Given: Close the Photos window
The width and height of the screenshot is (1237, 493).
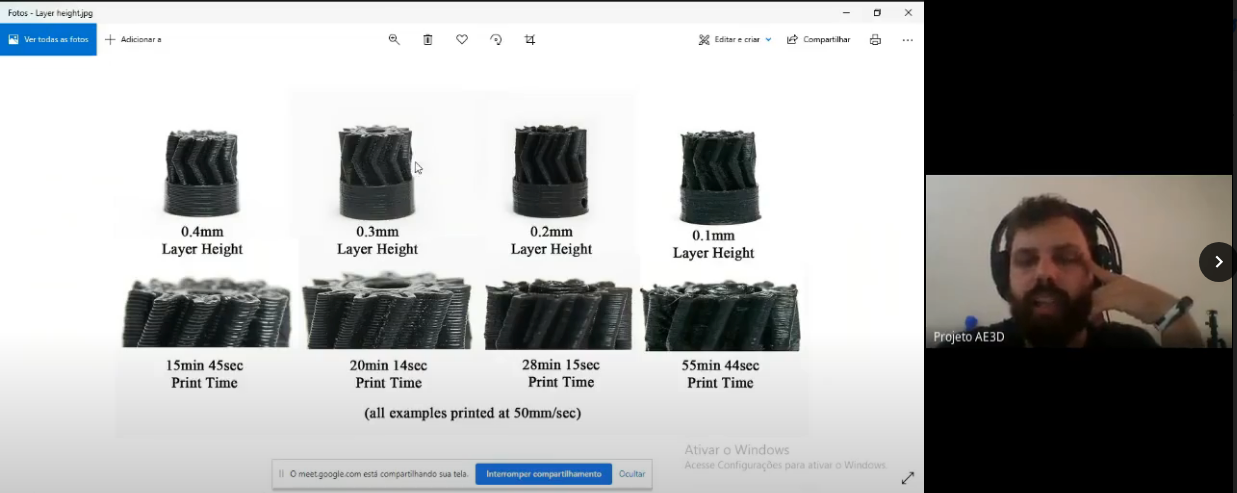Looking at the screenshot, I should 908,12.
